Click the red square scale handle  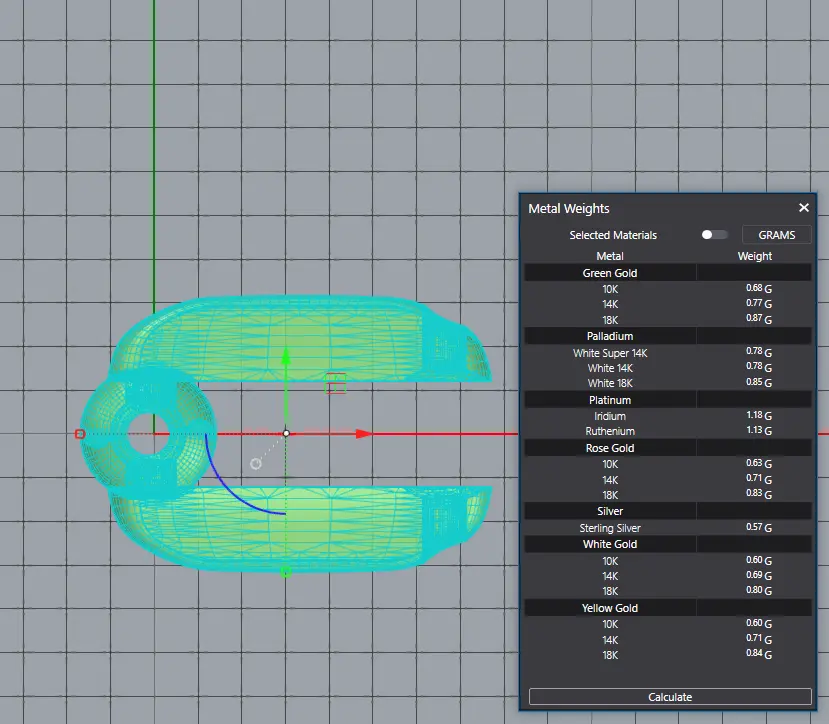(80, 434)
